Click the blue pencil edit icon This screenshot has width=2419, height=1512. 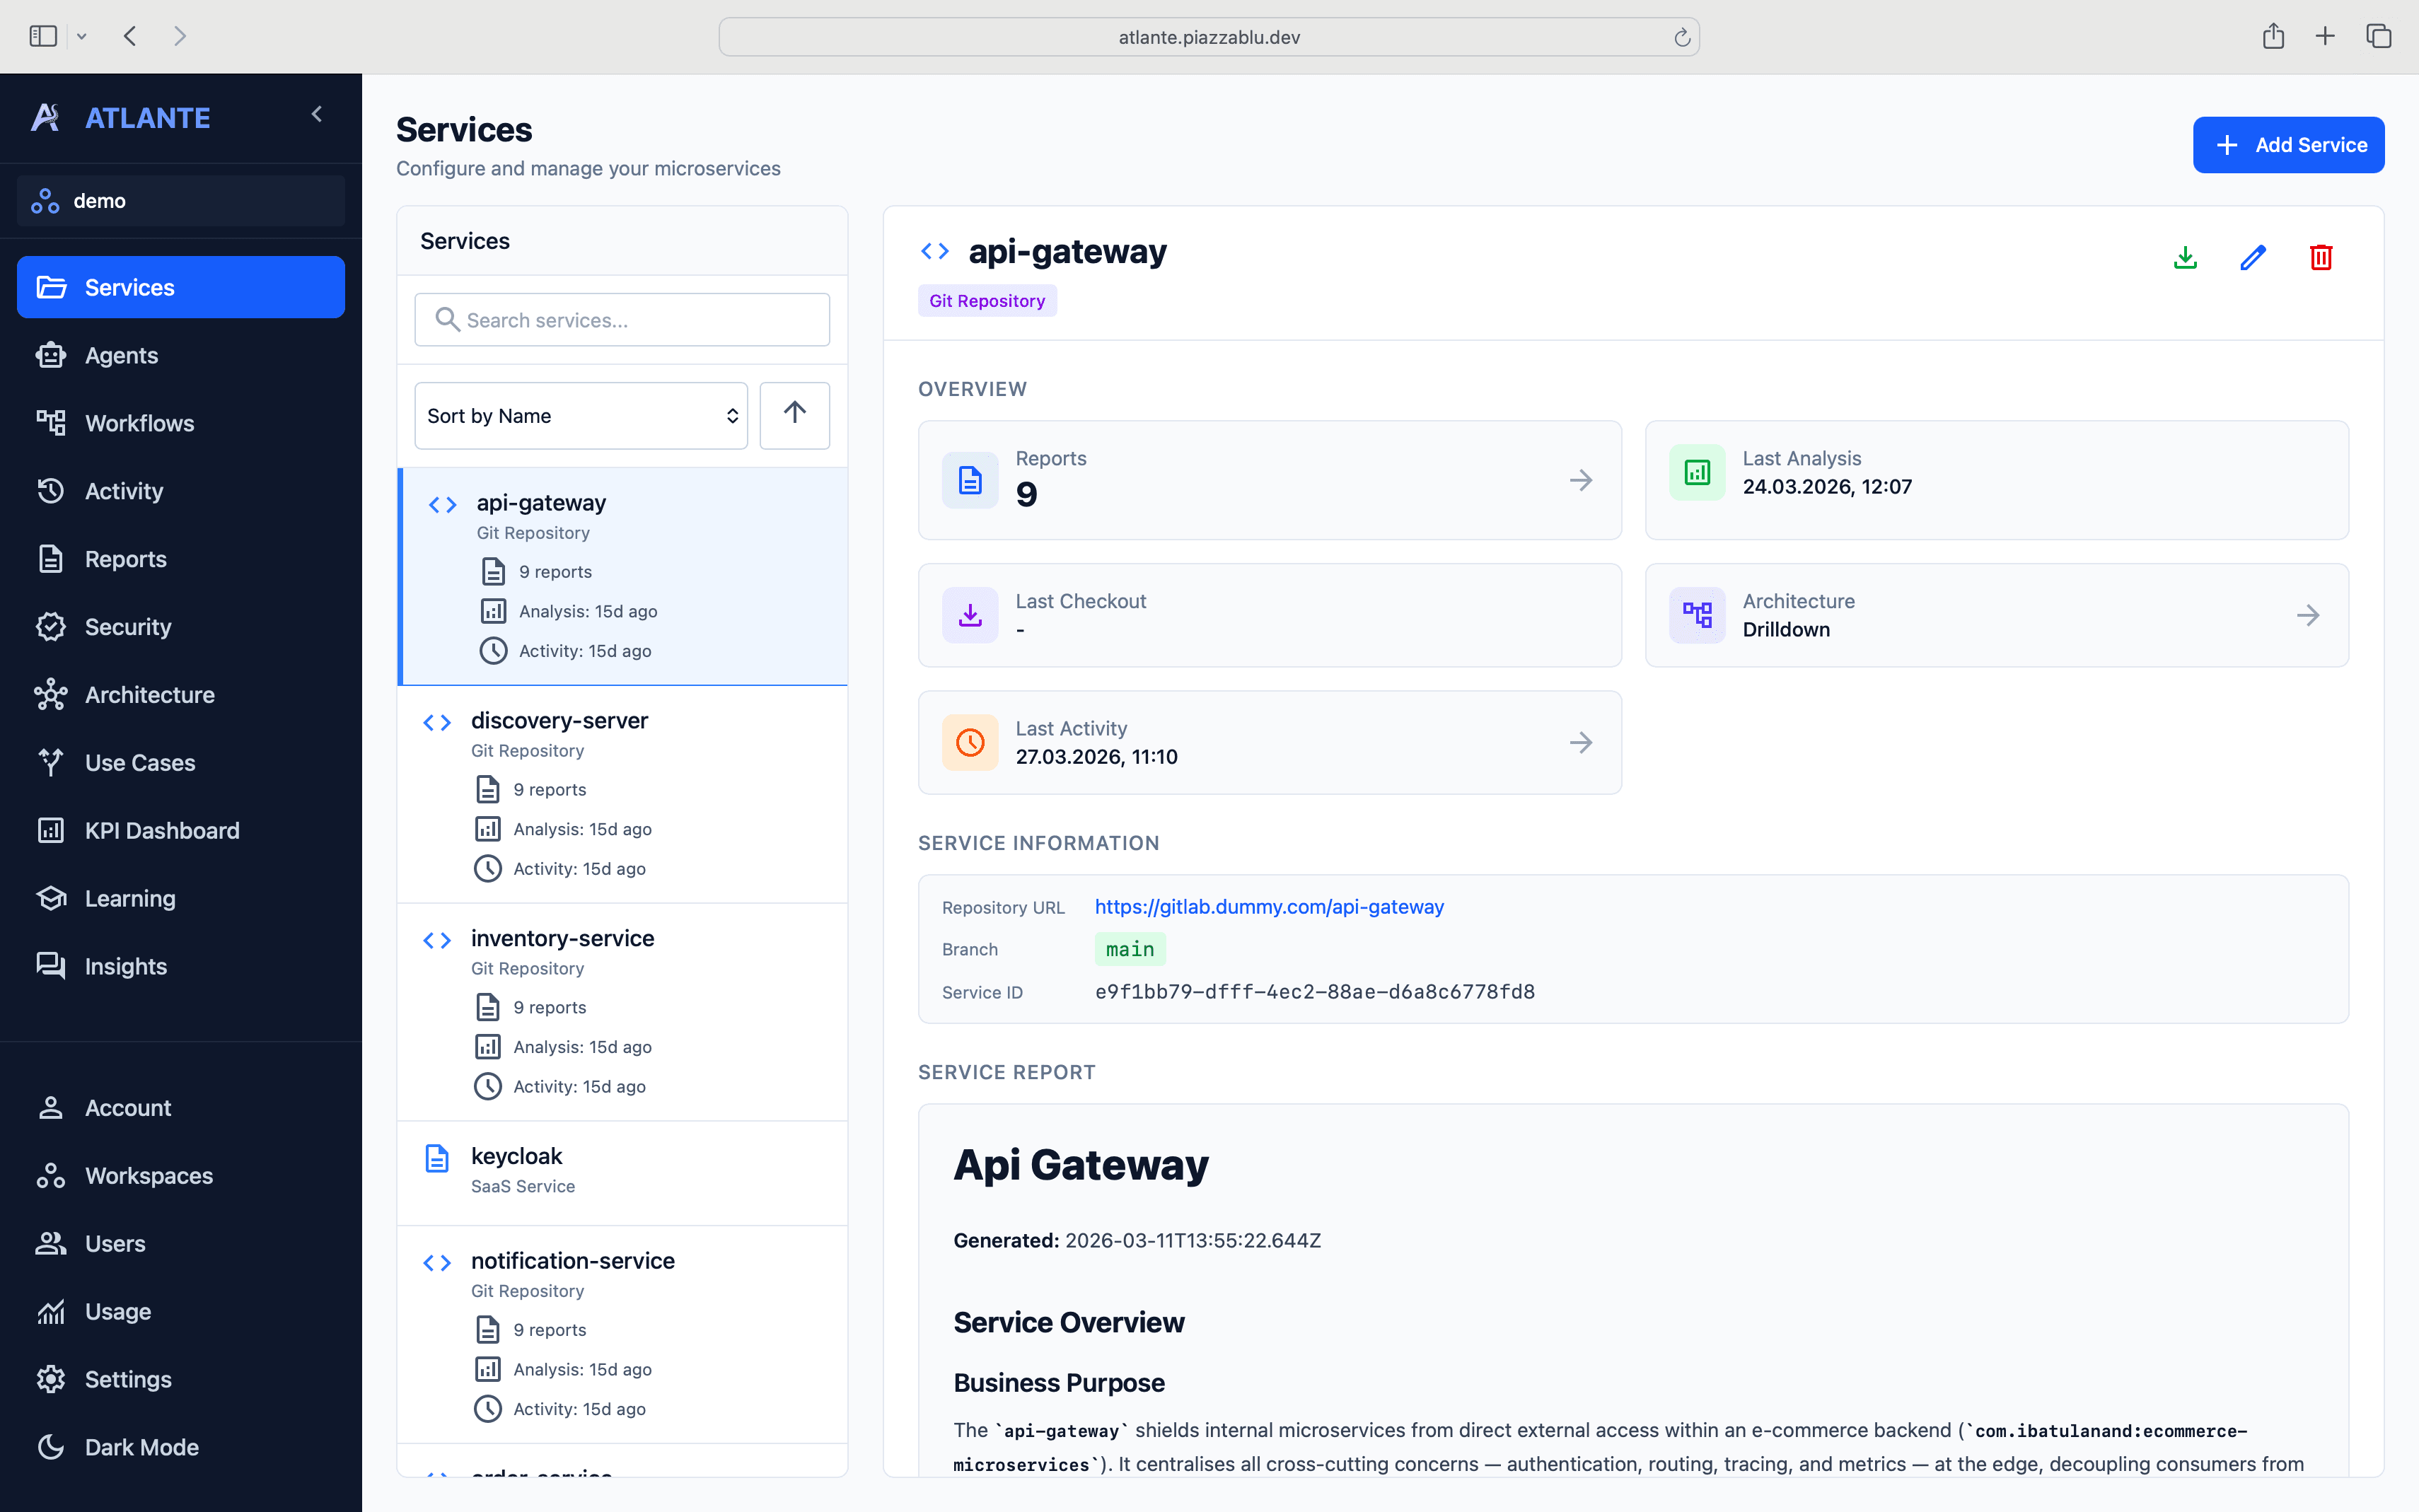pos(2252,257)
